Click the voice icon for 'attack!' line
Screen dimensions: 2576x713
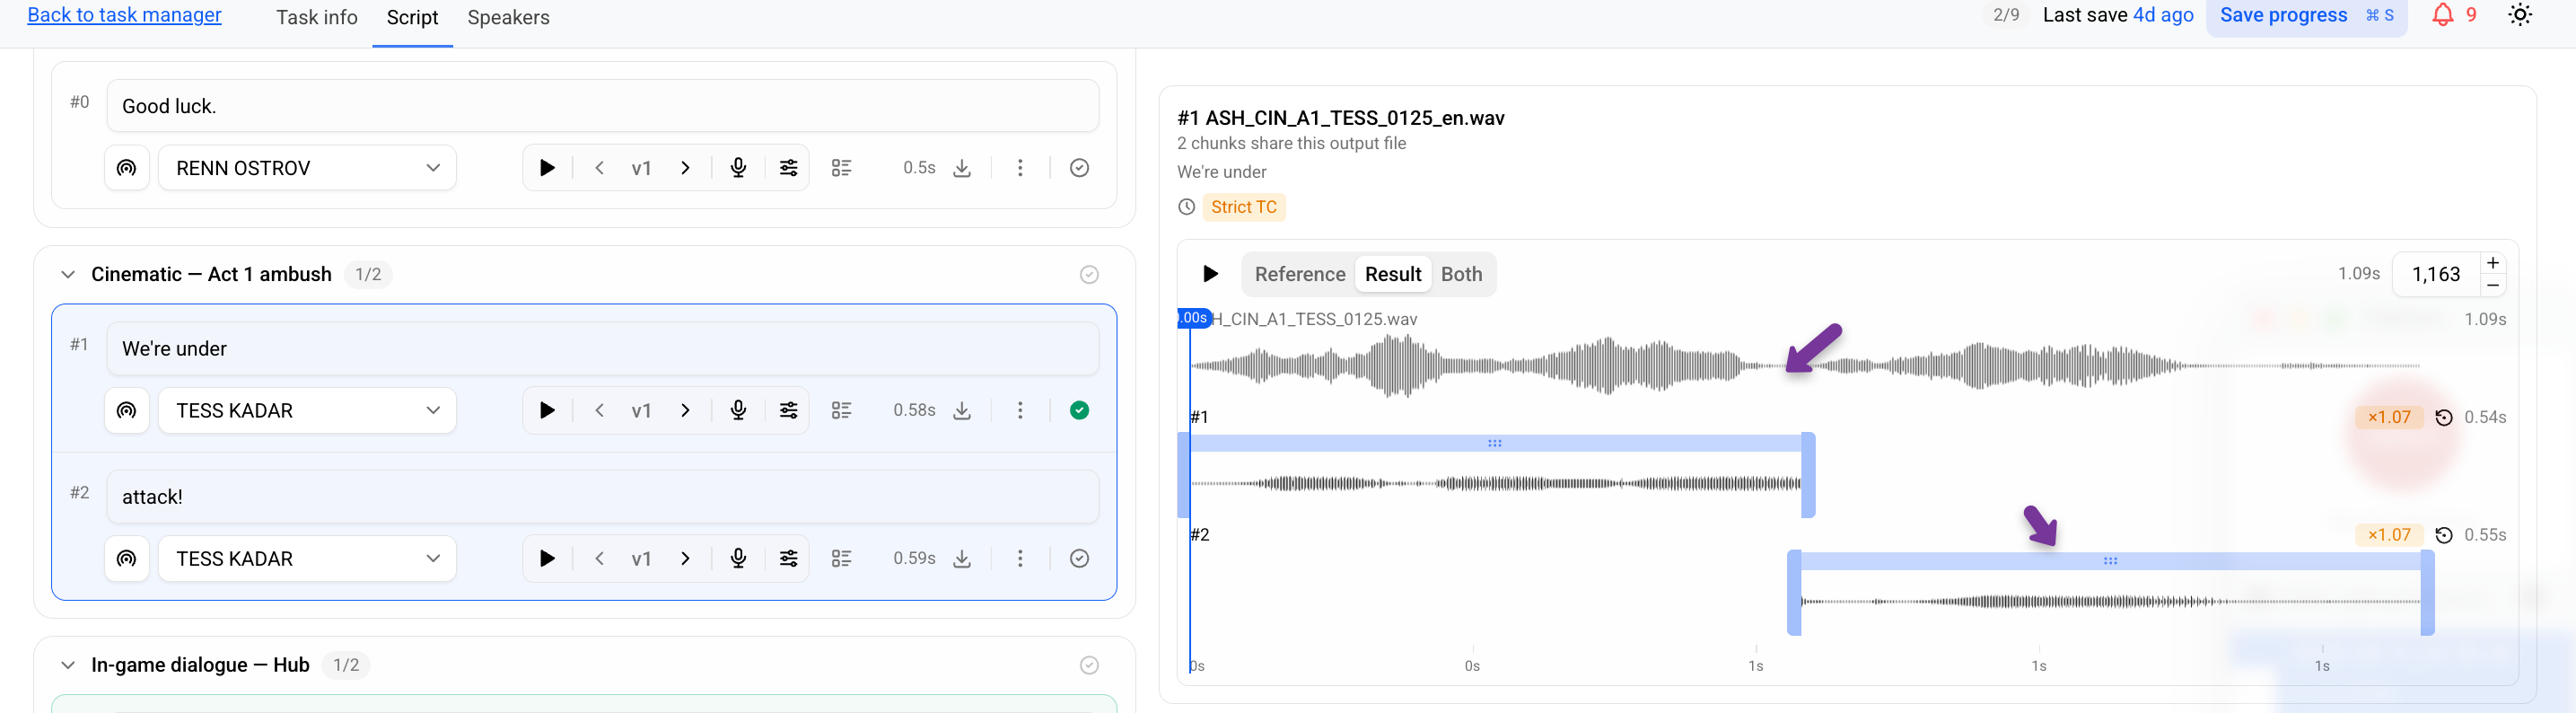point(127,558)
